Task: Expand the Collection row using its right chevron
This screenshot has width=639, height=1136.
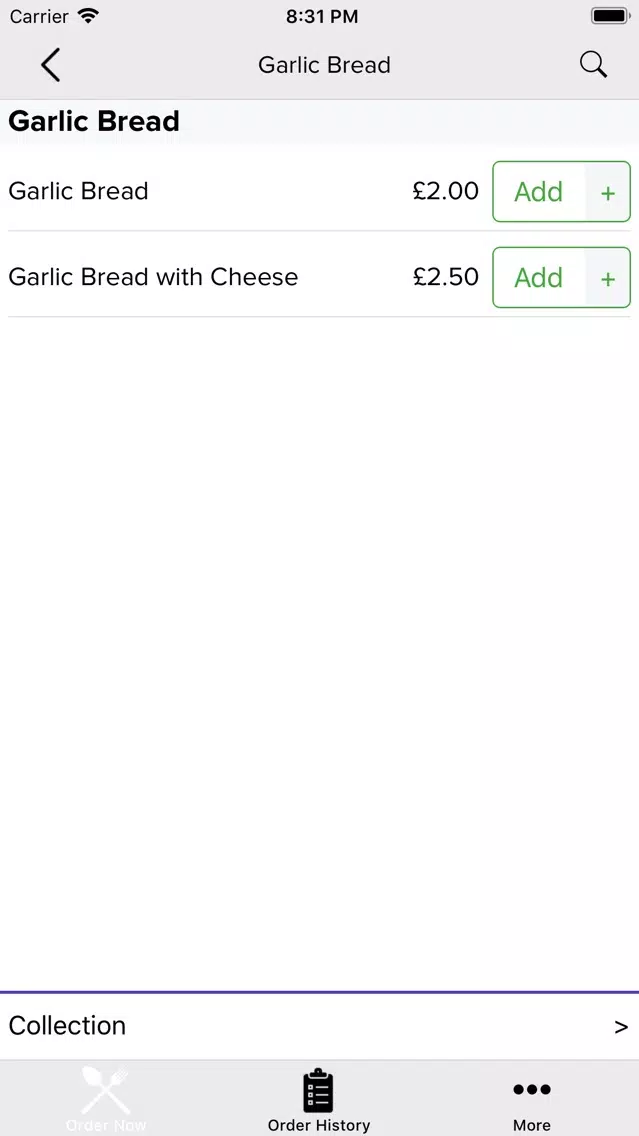Action: pyautogui.click(x=621, y=1026)
